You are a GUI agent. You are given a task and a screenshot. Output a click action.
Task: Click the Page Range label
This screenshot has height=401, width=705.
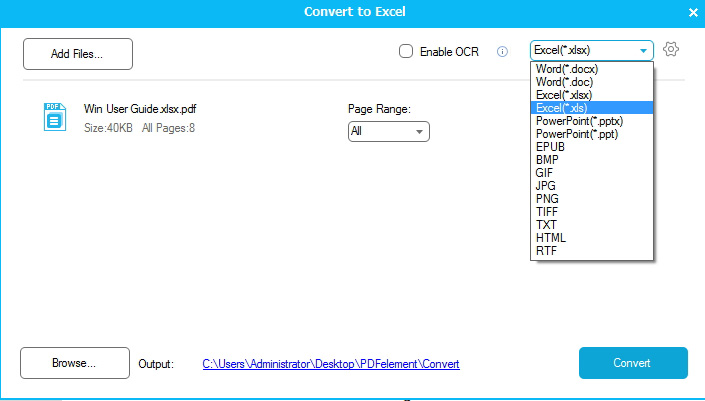click(379, 109)
